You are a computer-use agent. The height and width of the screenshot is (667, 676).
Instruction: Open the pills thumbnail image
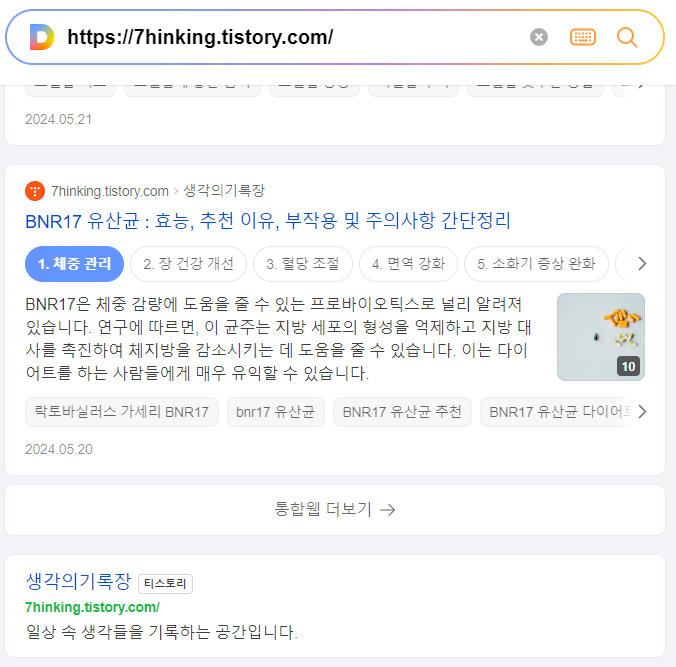[601, 337]
